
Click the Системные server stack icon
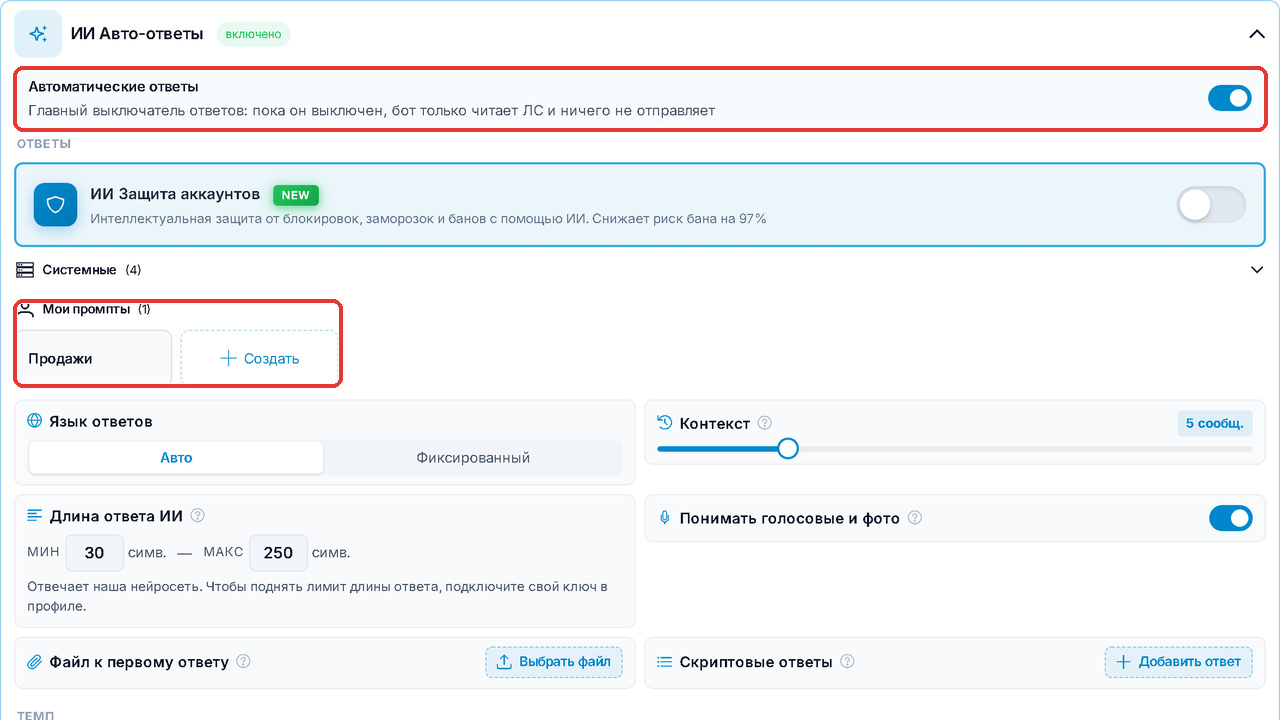25,270
